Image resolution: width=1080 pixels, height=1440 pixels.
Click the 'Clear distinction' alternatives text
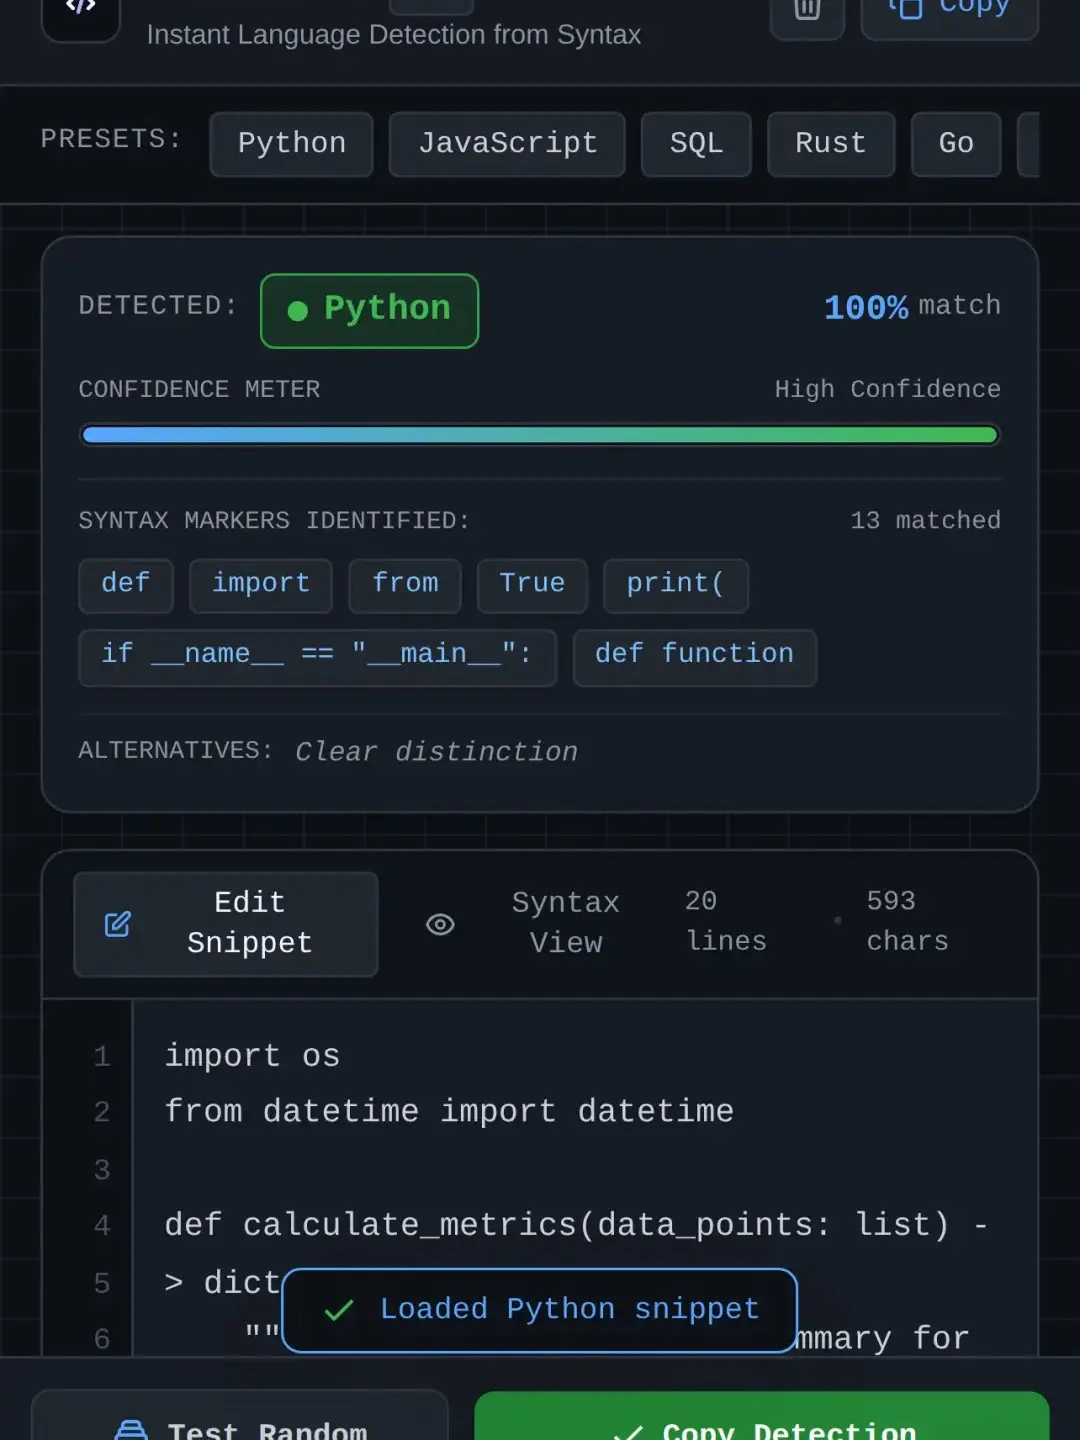[x=437, y=752]
